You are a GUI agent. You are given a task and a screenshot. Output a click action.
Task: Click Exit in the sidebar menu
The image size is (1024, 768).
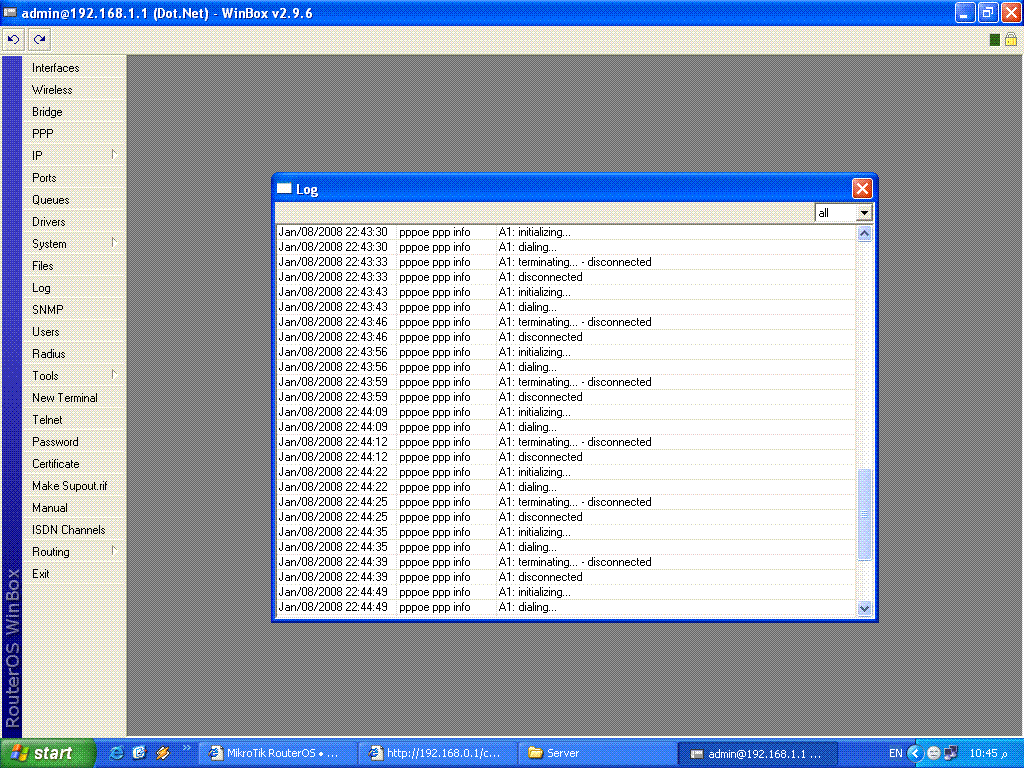[74, 574]
